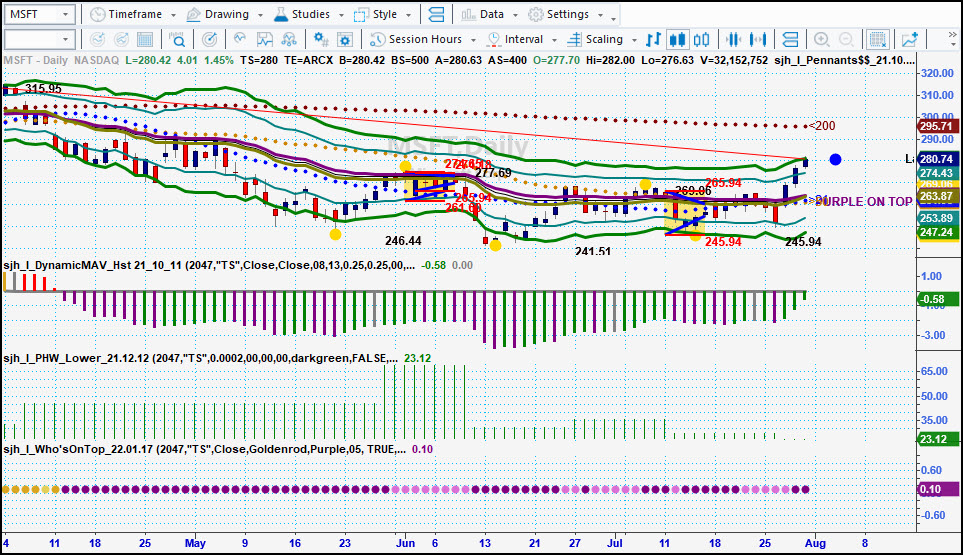Click the 23.12 green axis label
The width and height of the screenshot is (963, 555).
pyautogui.click(x=937, y=439)
